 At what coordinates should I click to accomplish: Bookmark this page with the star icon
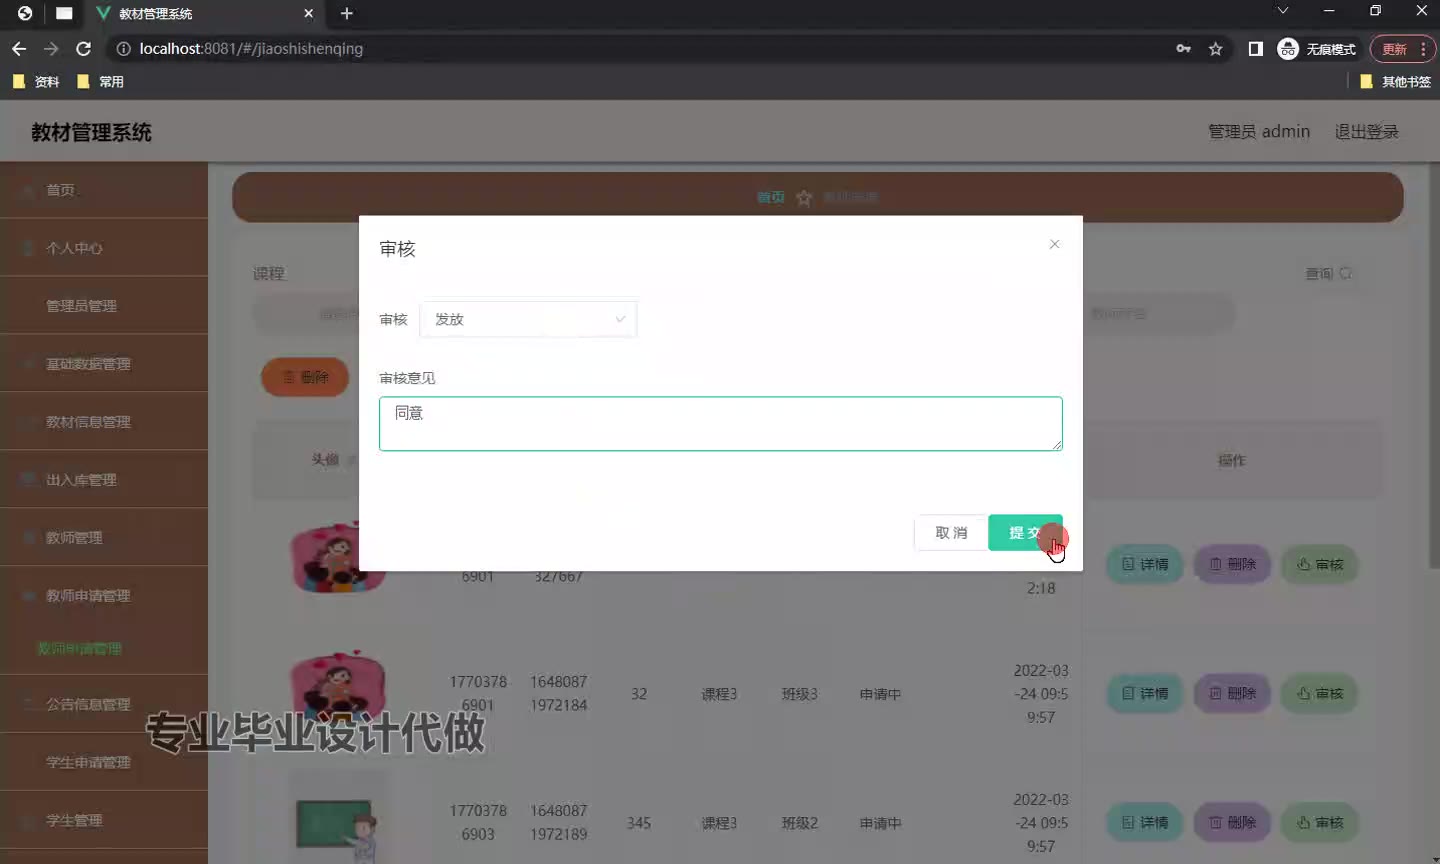point(1215,48)
